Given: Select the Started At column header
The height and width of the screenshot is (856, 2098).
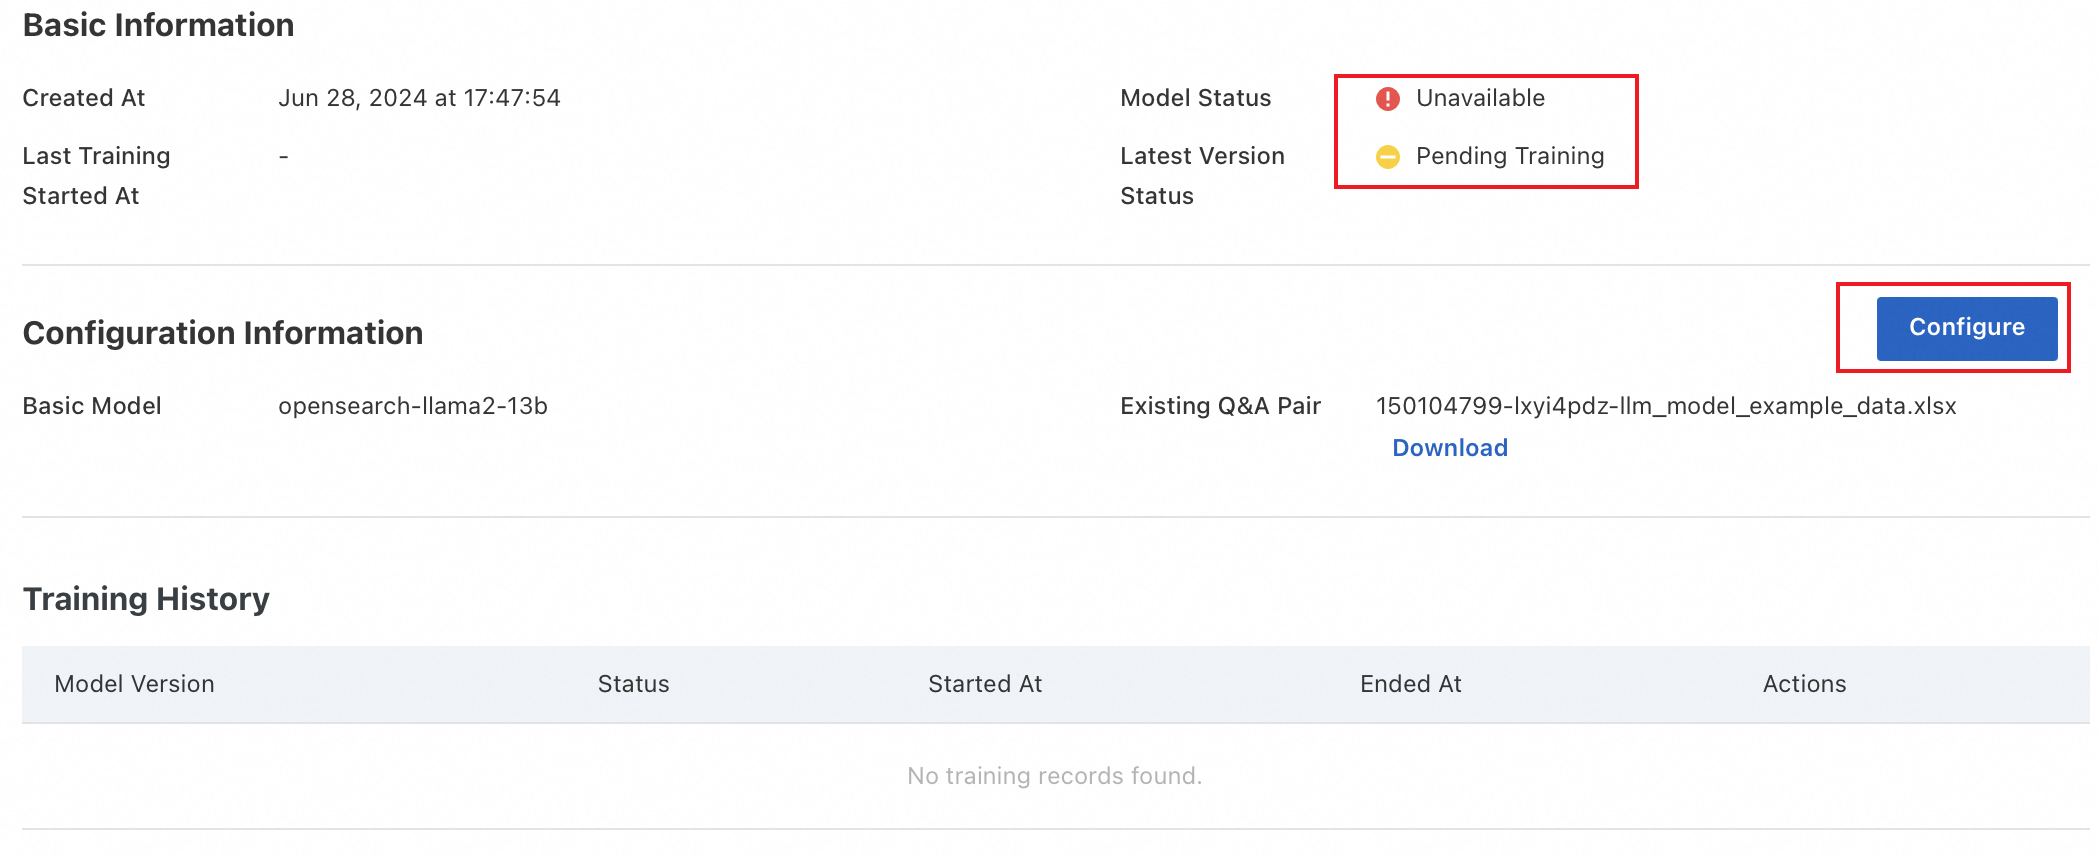Looking at the screenshot, I should [x=984, y=684].
